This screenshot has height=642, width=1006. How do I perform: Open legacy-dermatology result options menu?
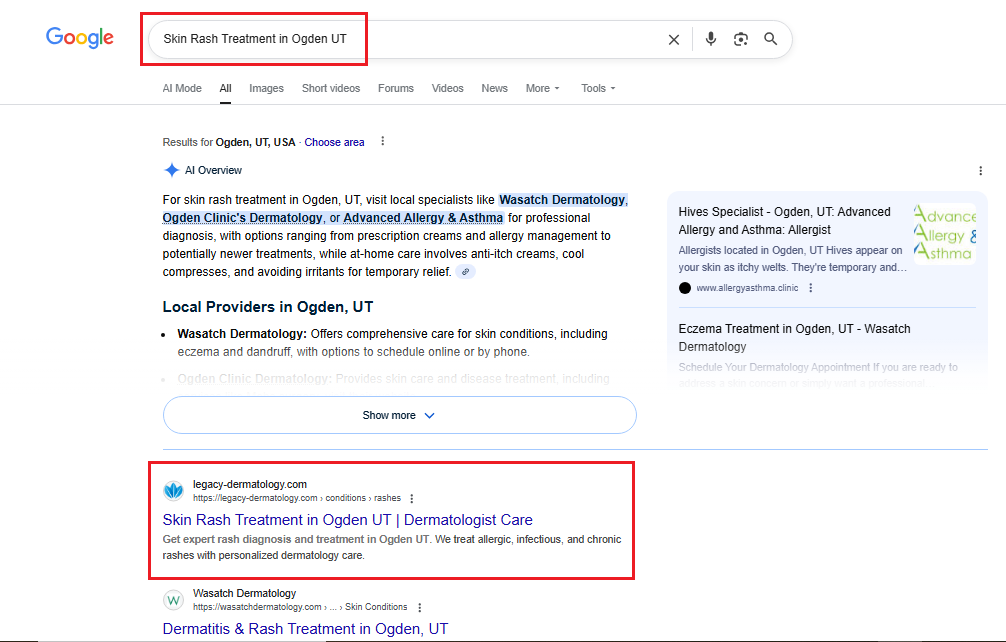(412, 498)
